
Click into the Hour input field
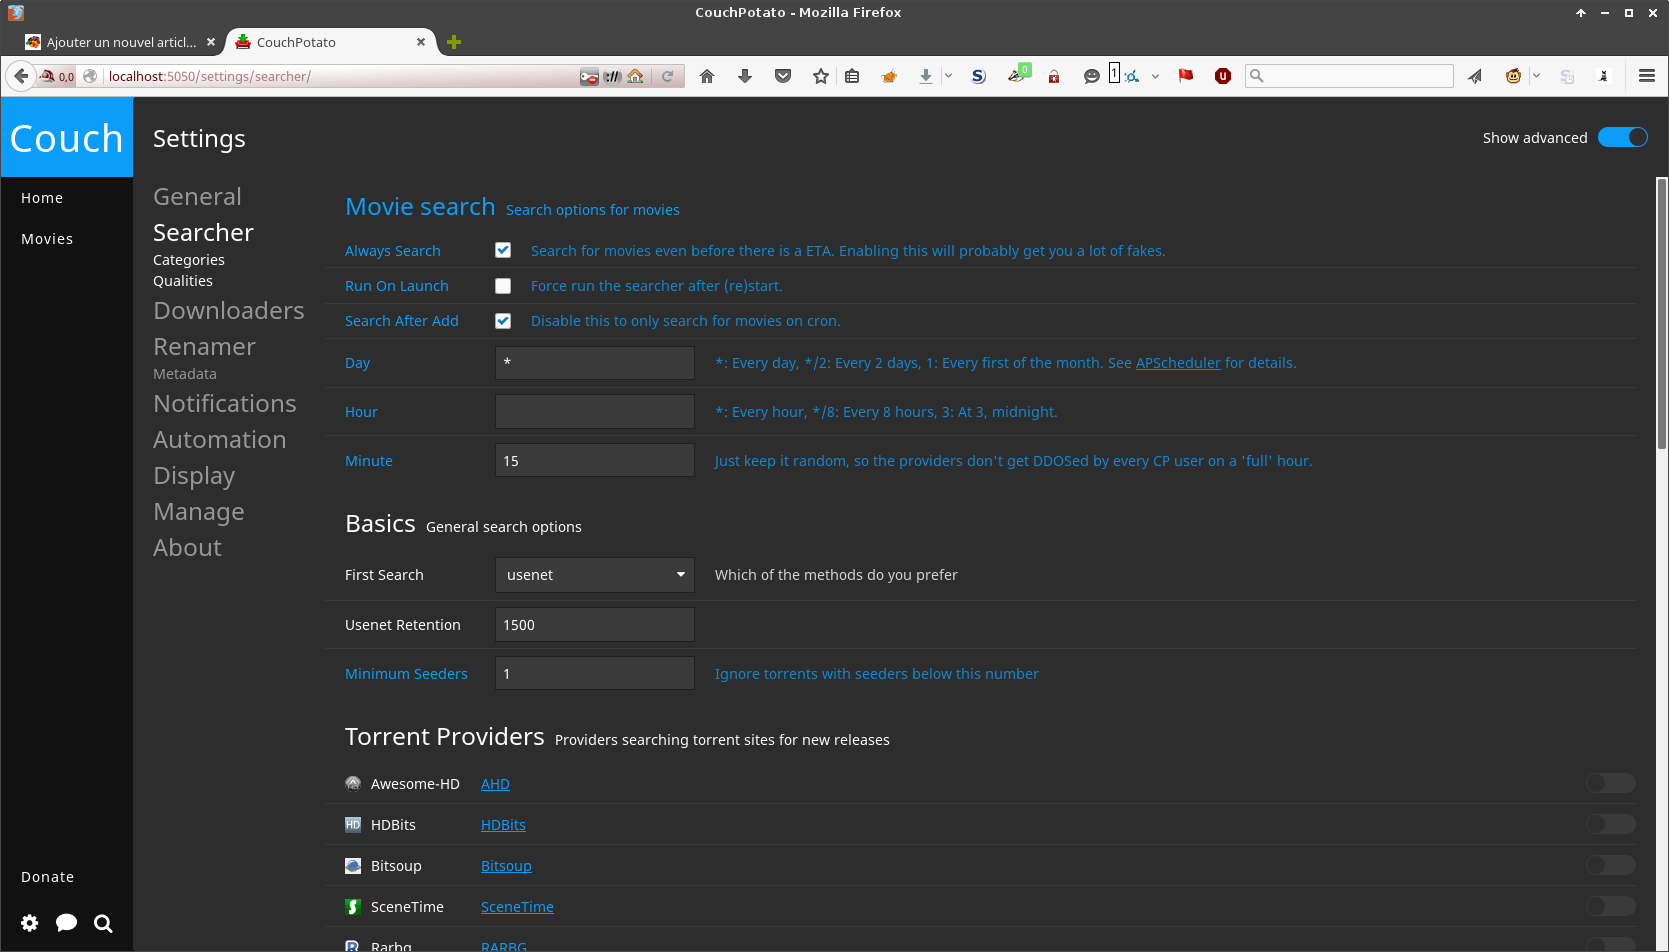595,412
